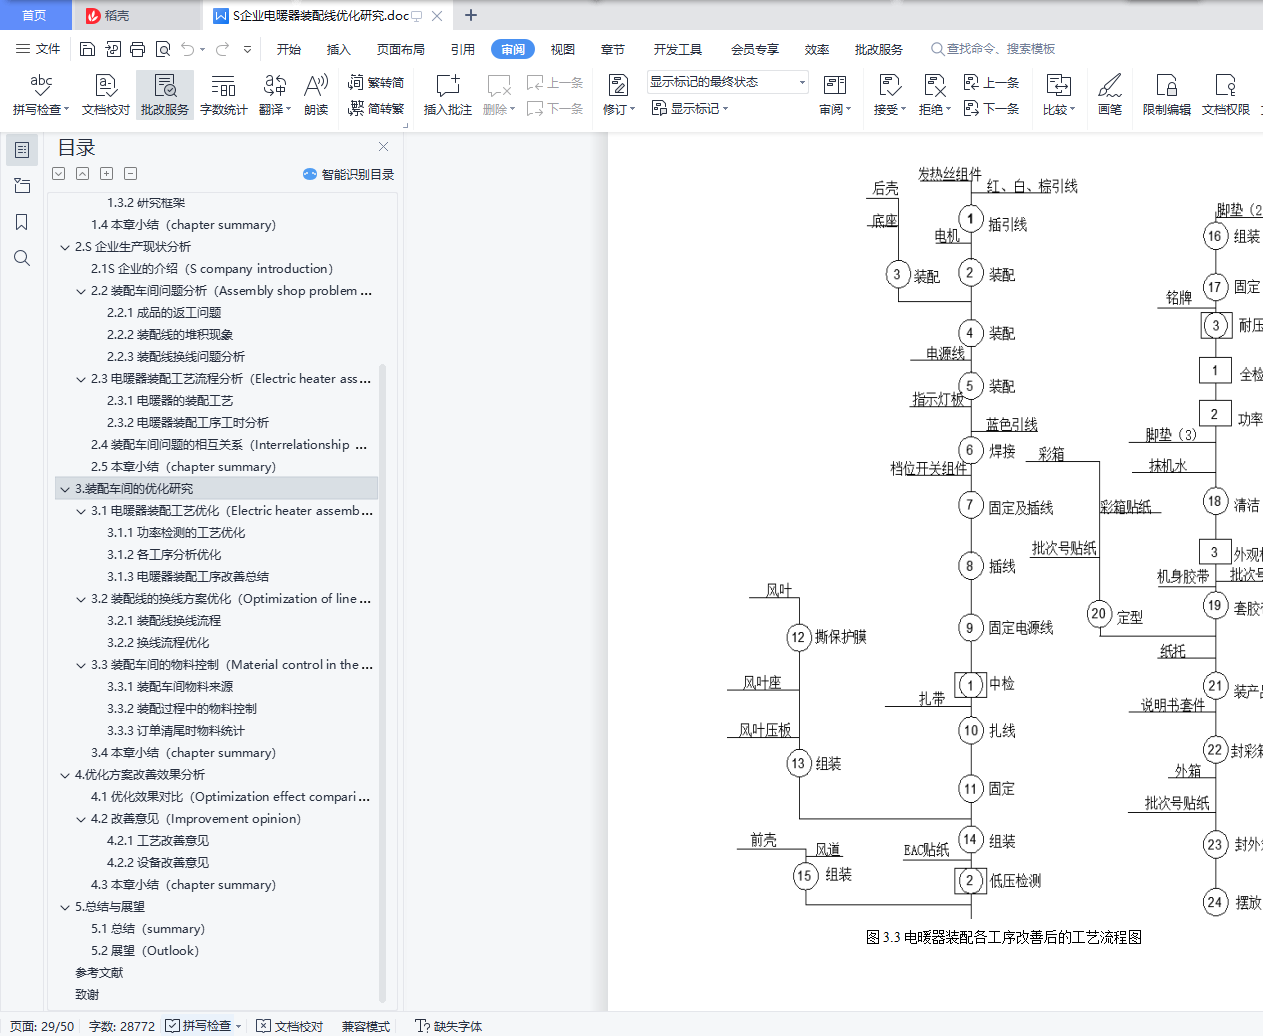Open the bookmark panel in the sidebar

pyautogui.click(x=22, y=222)
